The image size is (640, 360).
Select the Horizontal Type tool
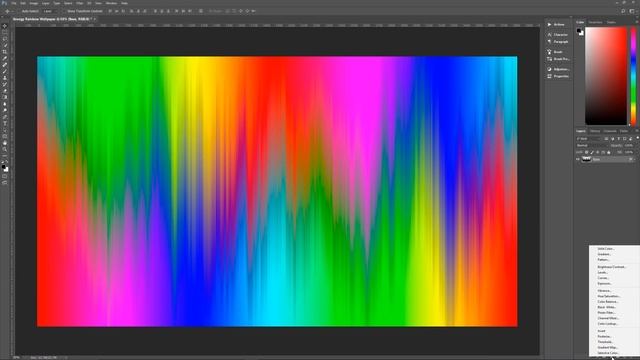(x=5, y=123)
